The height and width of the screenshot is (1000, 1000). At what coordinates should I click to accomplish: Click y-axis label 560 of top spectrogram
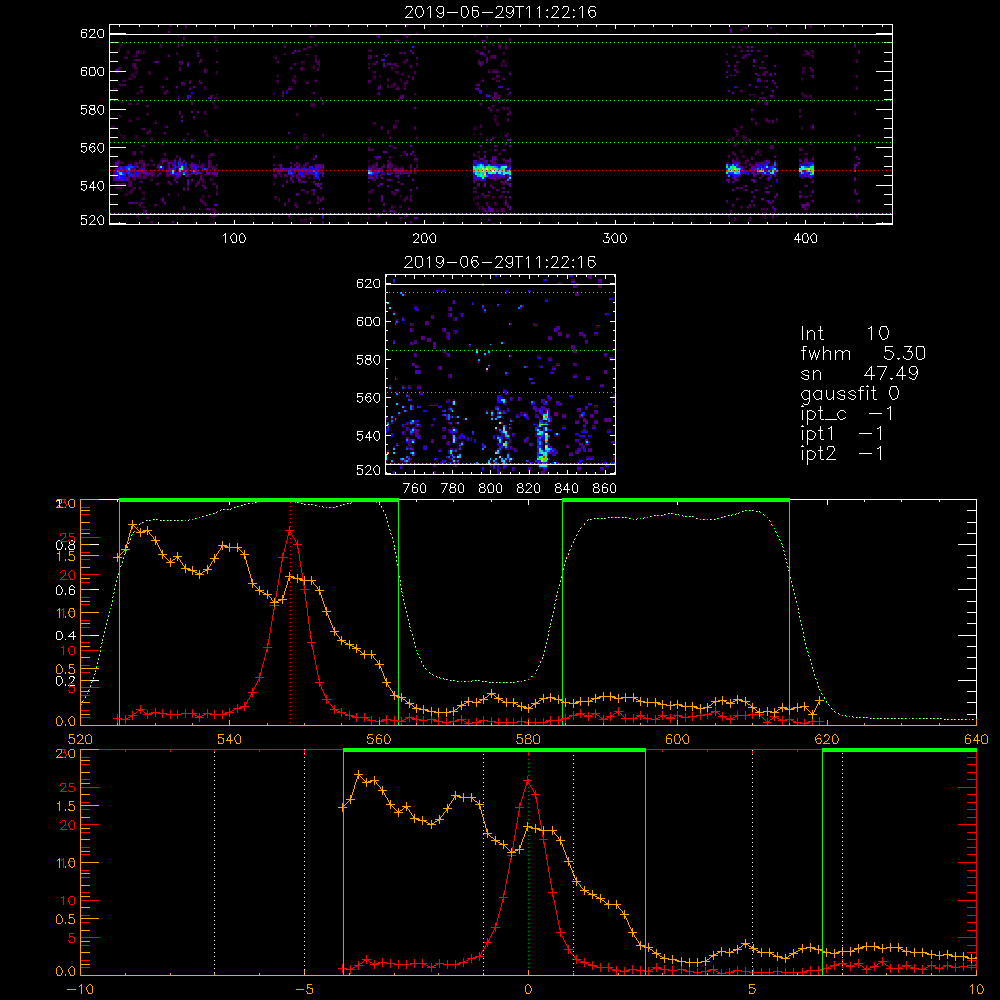coord(92,148)
